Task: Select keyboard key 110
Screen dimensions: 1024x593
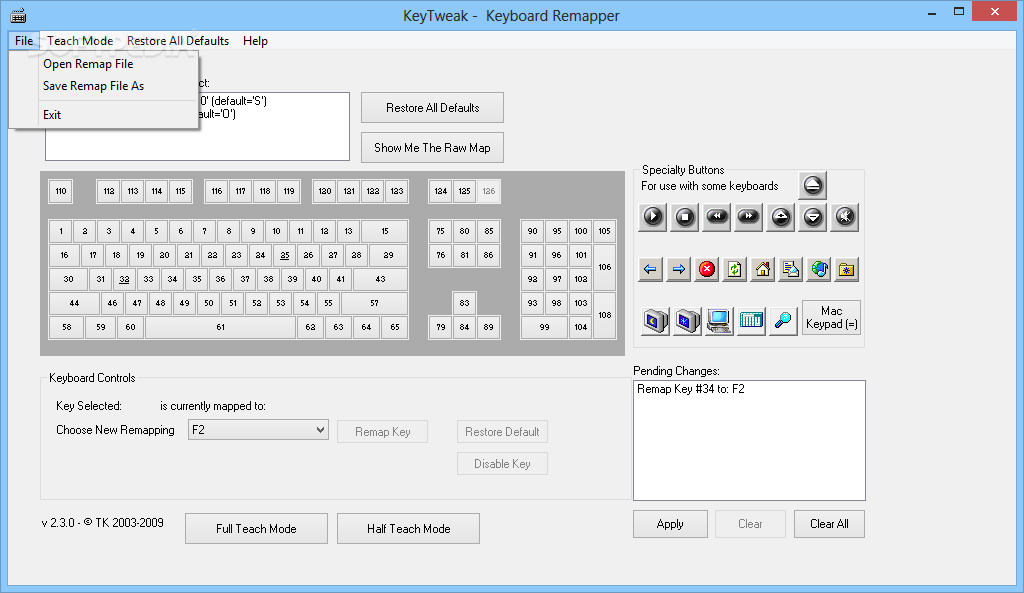Action: pyautogui.click(x=61, y=191)
